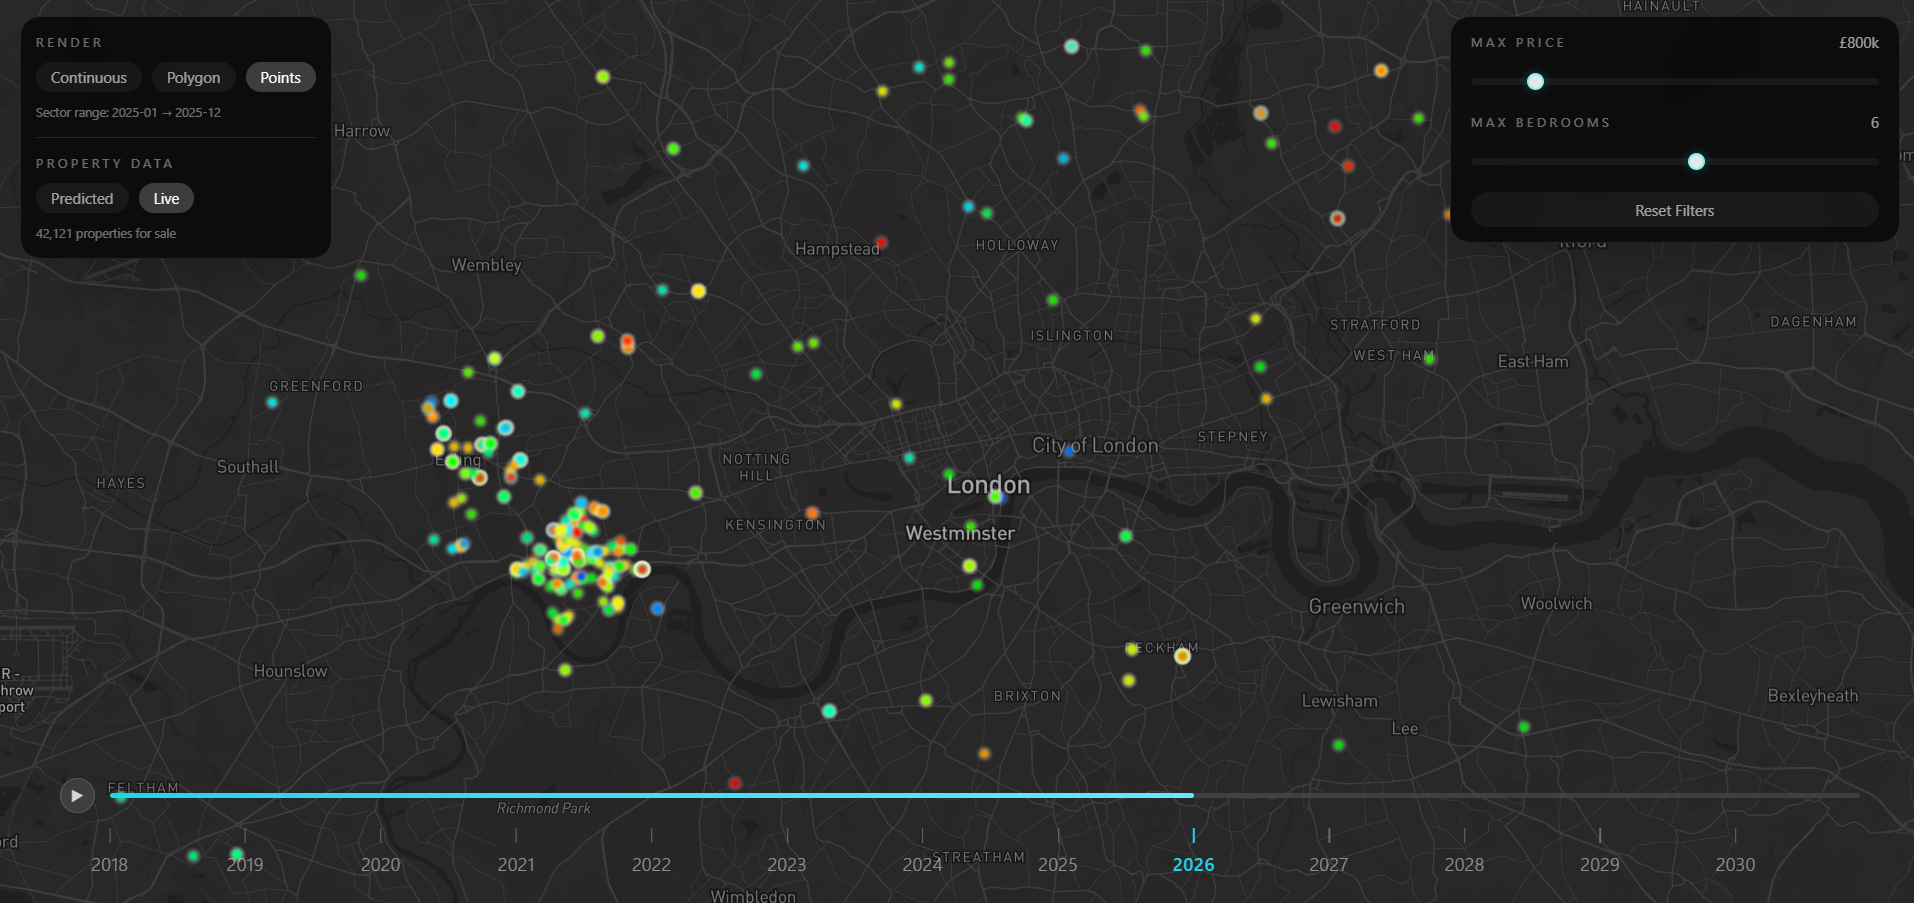Click the '42,121 properties for sale' text

(x=106, y=232)
